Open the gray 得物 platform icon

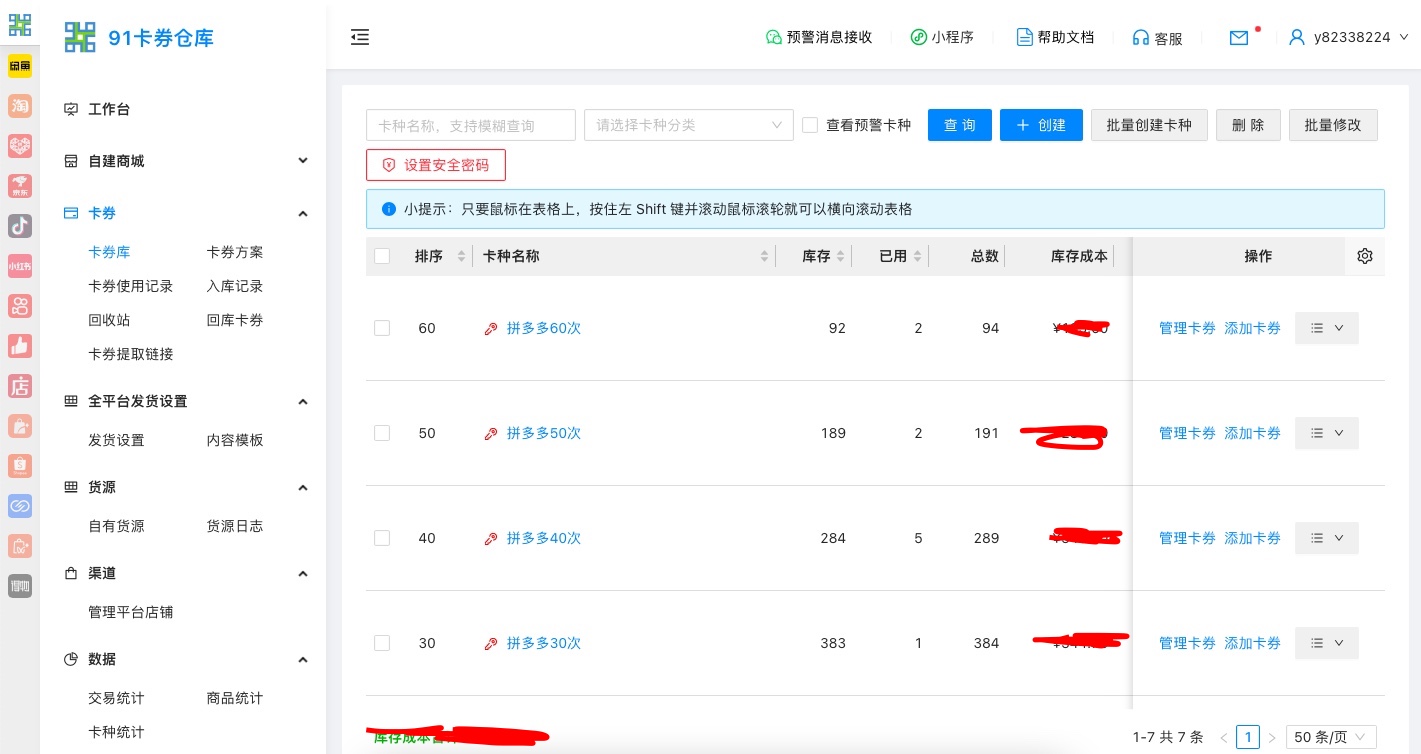pos(20,586)
